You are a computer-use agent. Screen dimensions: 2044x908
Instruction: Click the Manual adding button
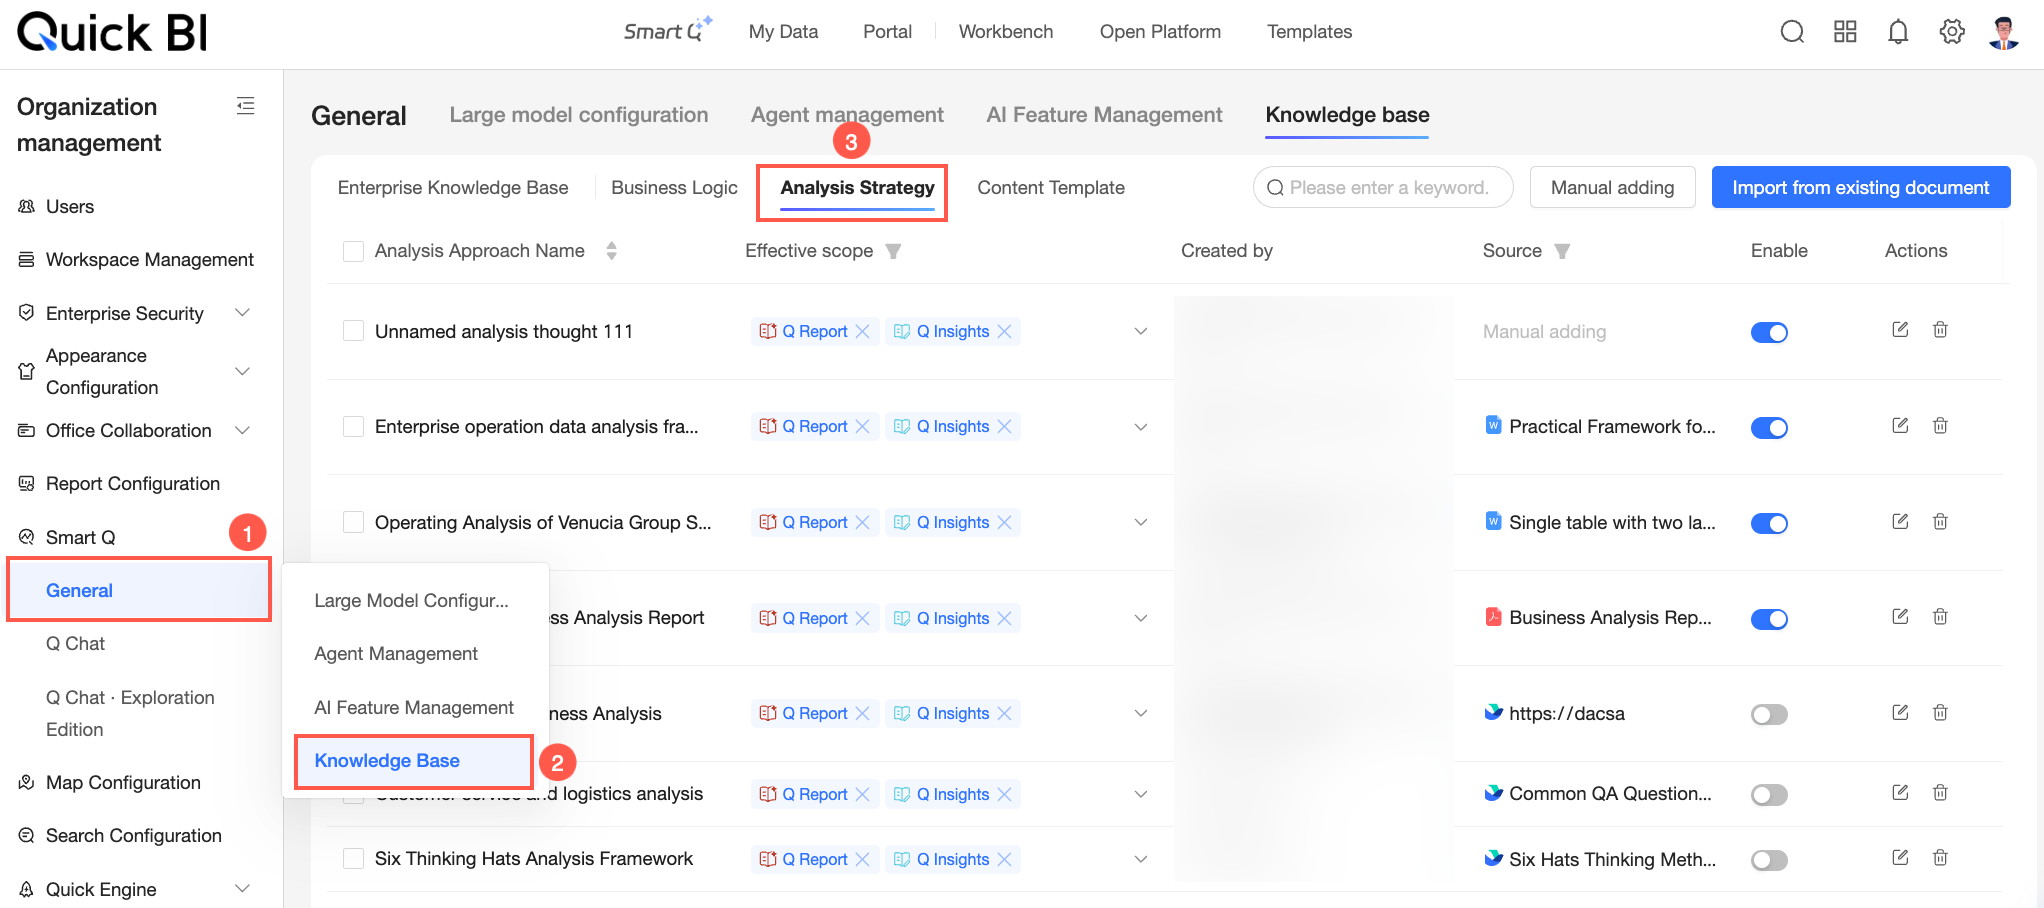tap(1612, 188)
